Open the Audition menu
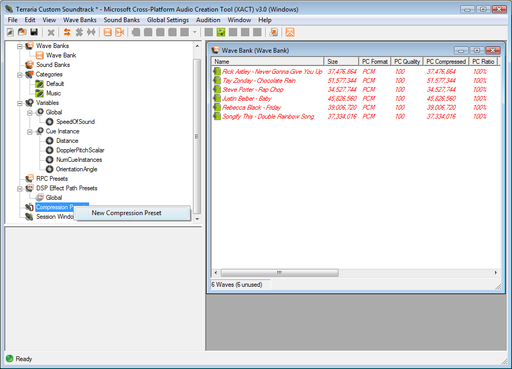This screenshot has width=512, height=369. pos(208,20)
